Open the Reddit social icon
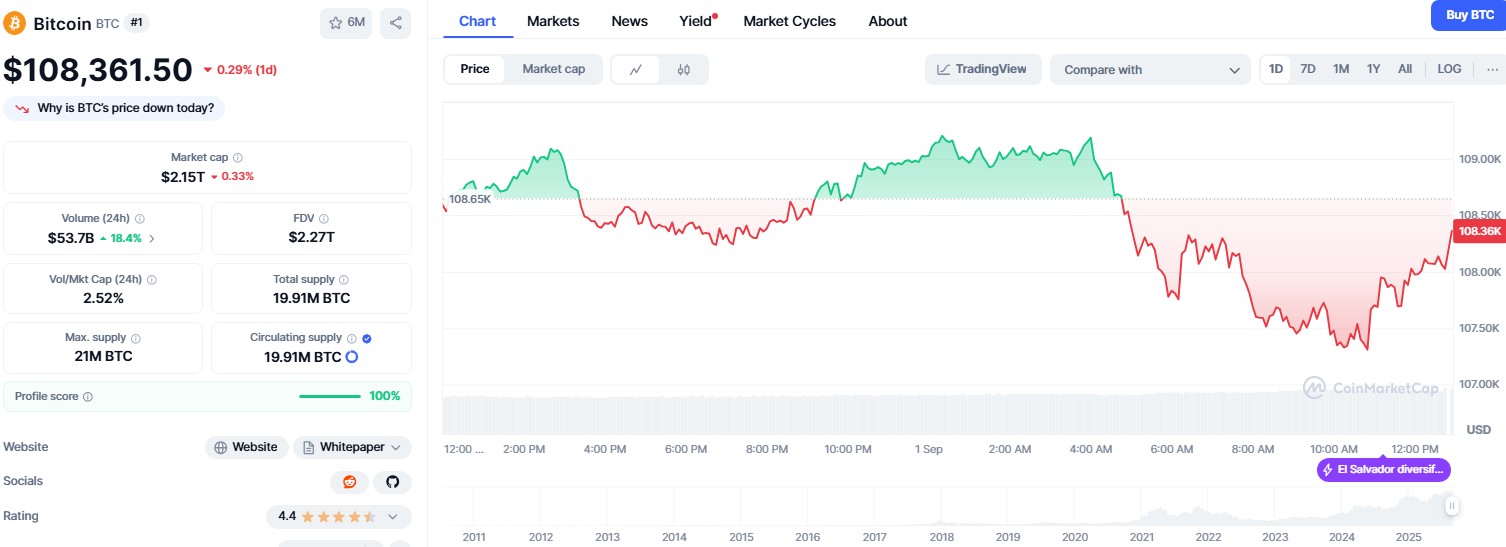This screenshot has height=547, width=1506. [349, 482]
